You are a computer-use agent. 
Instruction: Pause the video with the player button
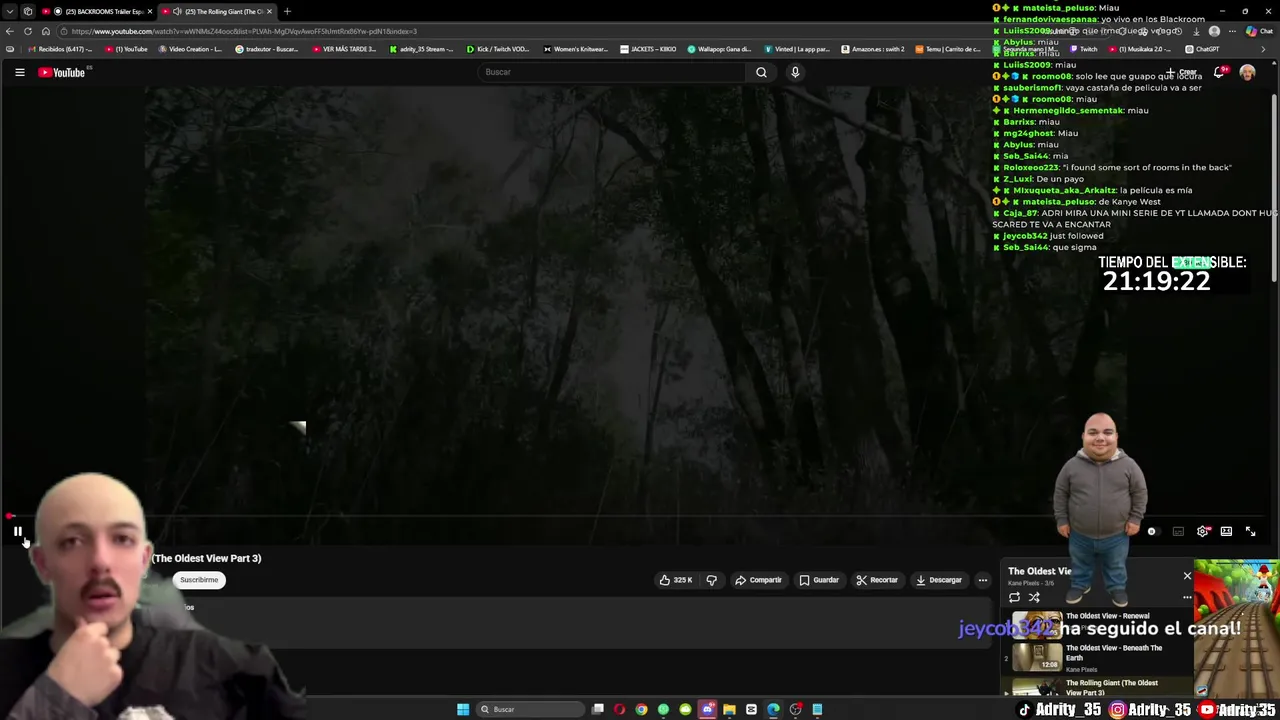(18, 531)
